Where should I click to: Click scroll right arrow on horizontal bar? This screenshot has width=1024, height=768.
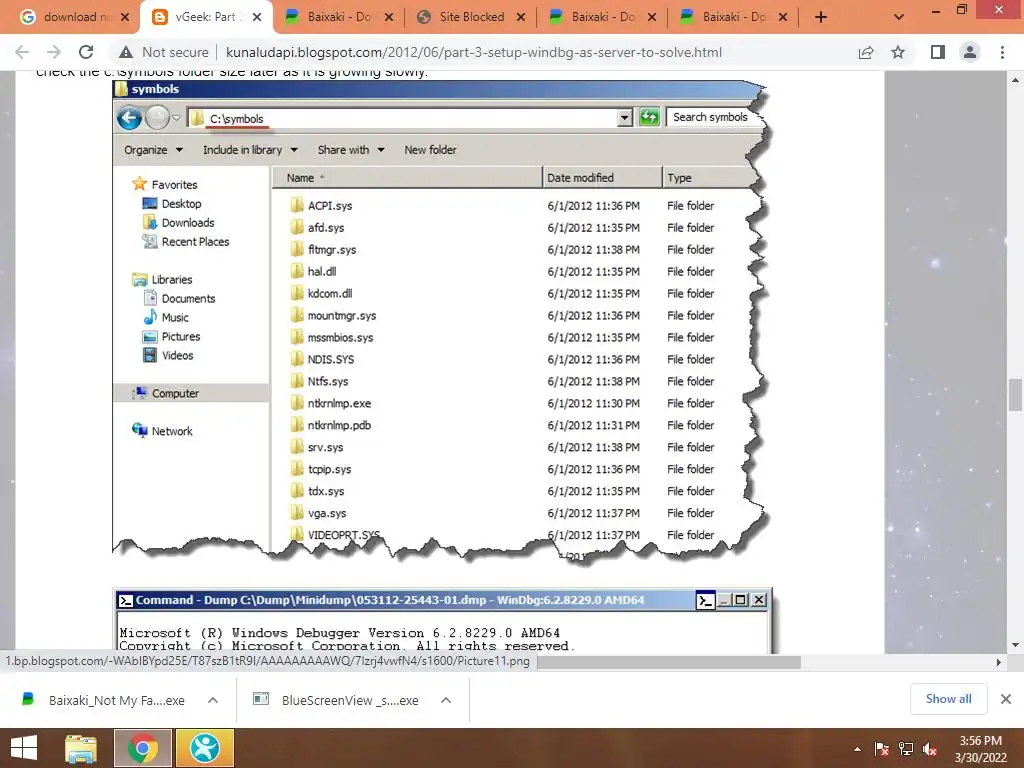pyautogui.click(x=998, y=662)
